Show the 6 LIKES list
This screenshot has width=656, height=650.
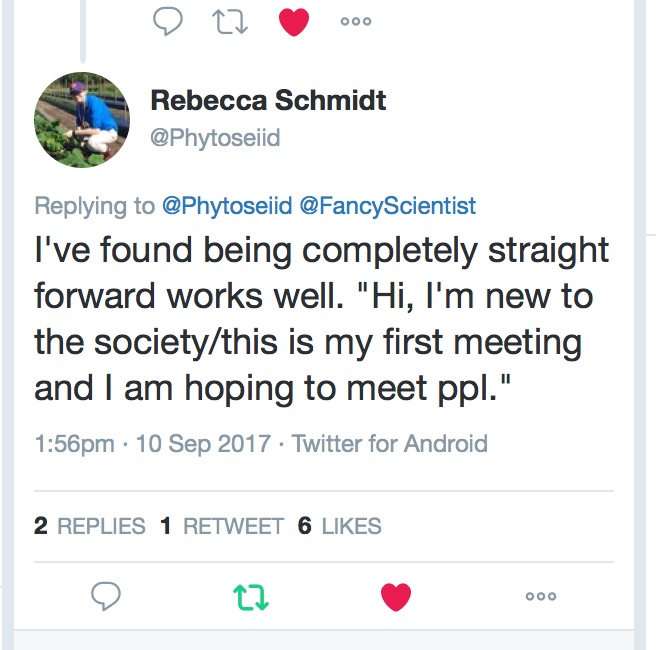coord(339,526)
